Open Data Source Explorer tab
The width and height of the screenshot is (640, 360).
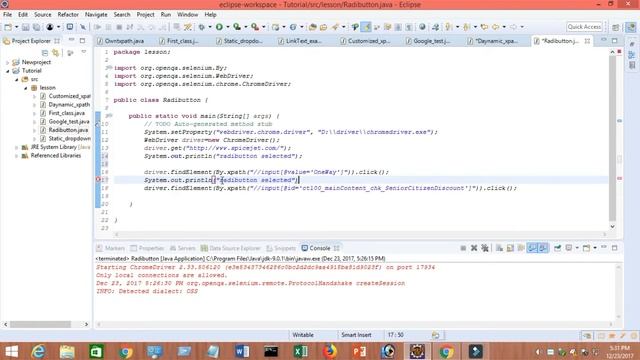click(x=230, y=248)
